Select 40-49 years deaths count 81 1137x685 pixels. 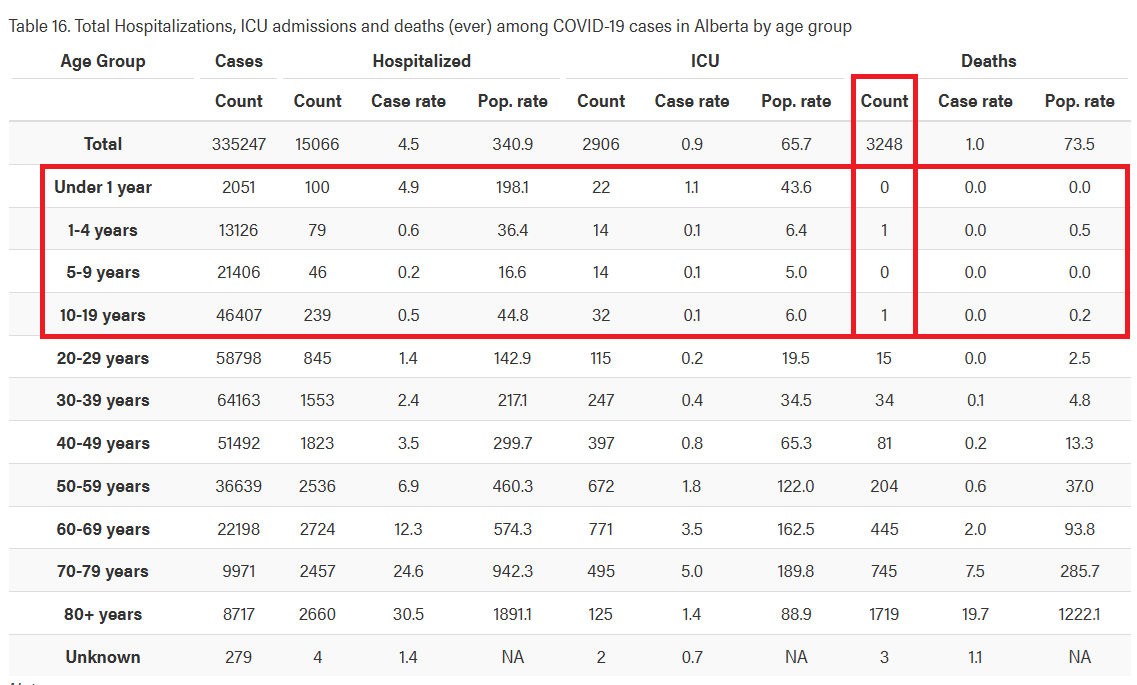click(884, 443)
